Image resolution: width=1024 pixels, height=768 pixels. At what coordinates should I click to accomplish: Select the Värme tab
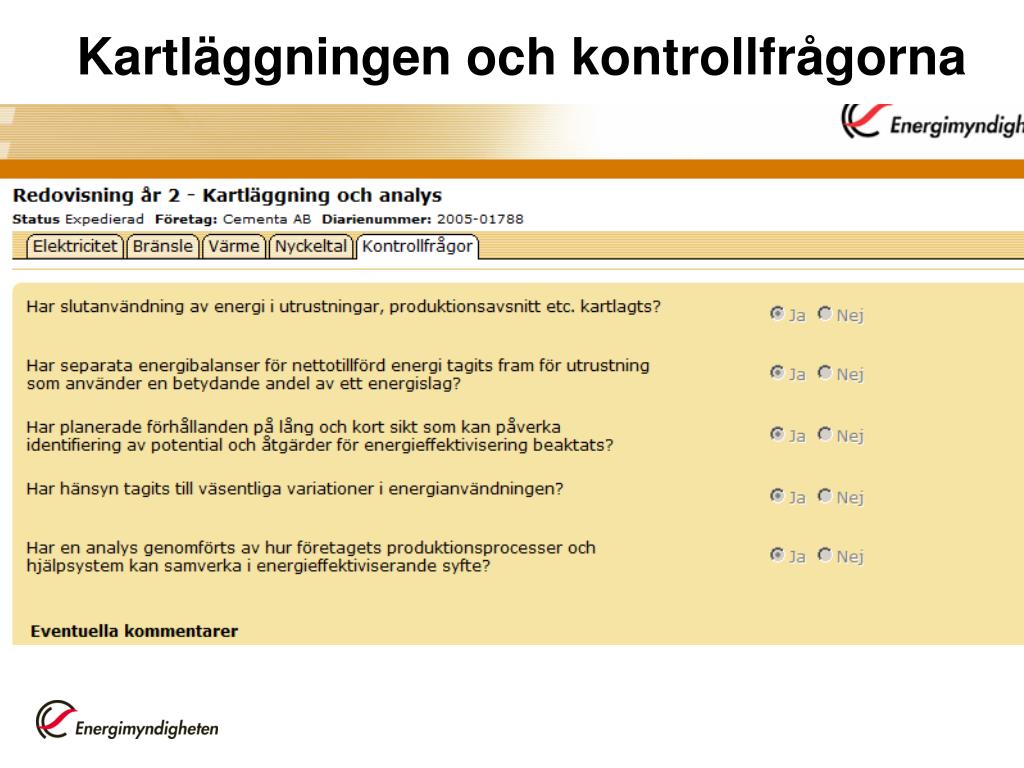click(234, 247)
